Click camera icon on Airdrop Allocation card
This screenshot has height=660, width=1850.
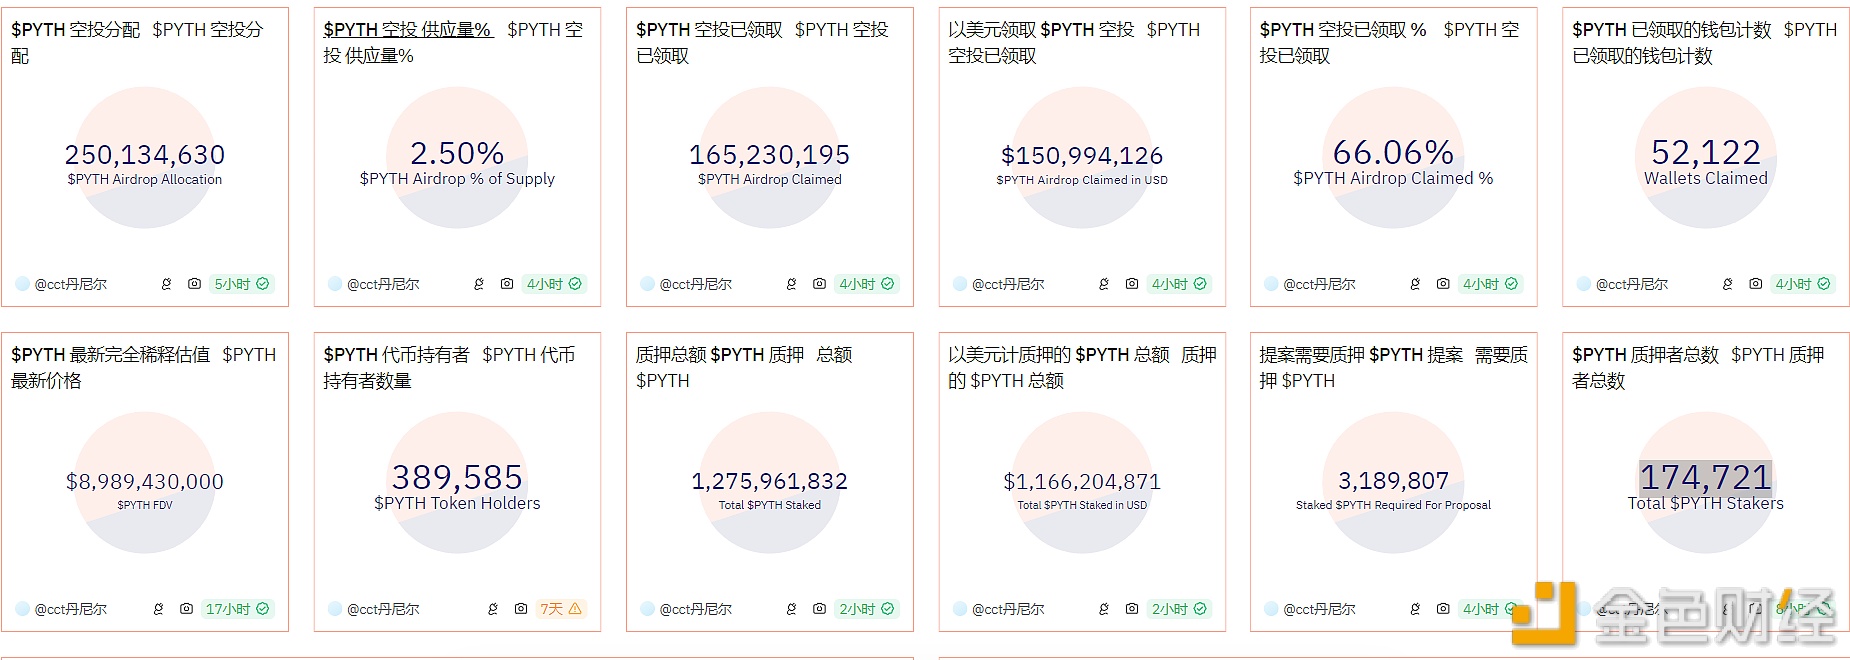(x=194, y=284)
